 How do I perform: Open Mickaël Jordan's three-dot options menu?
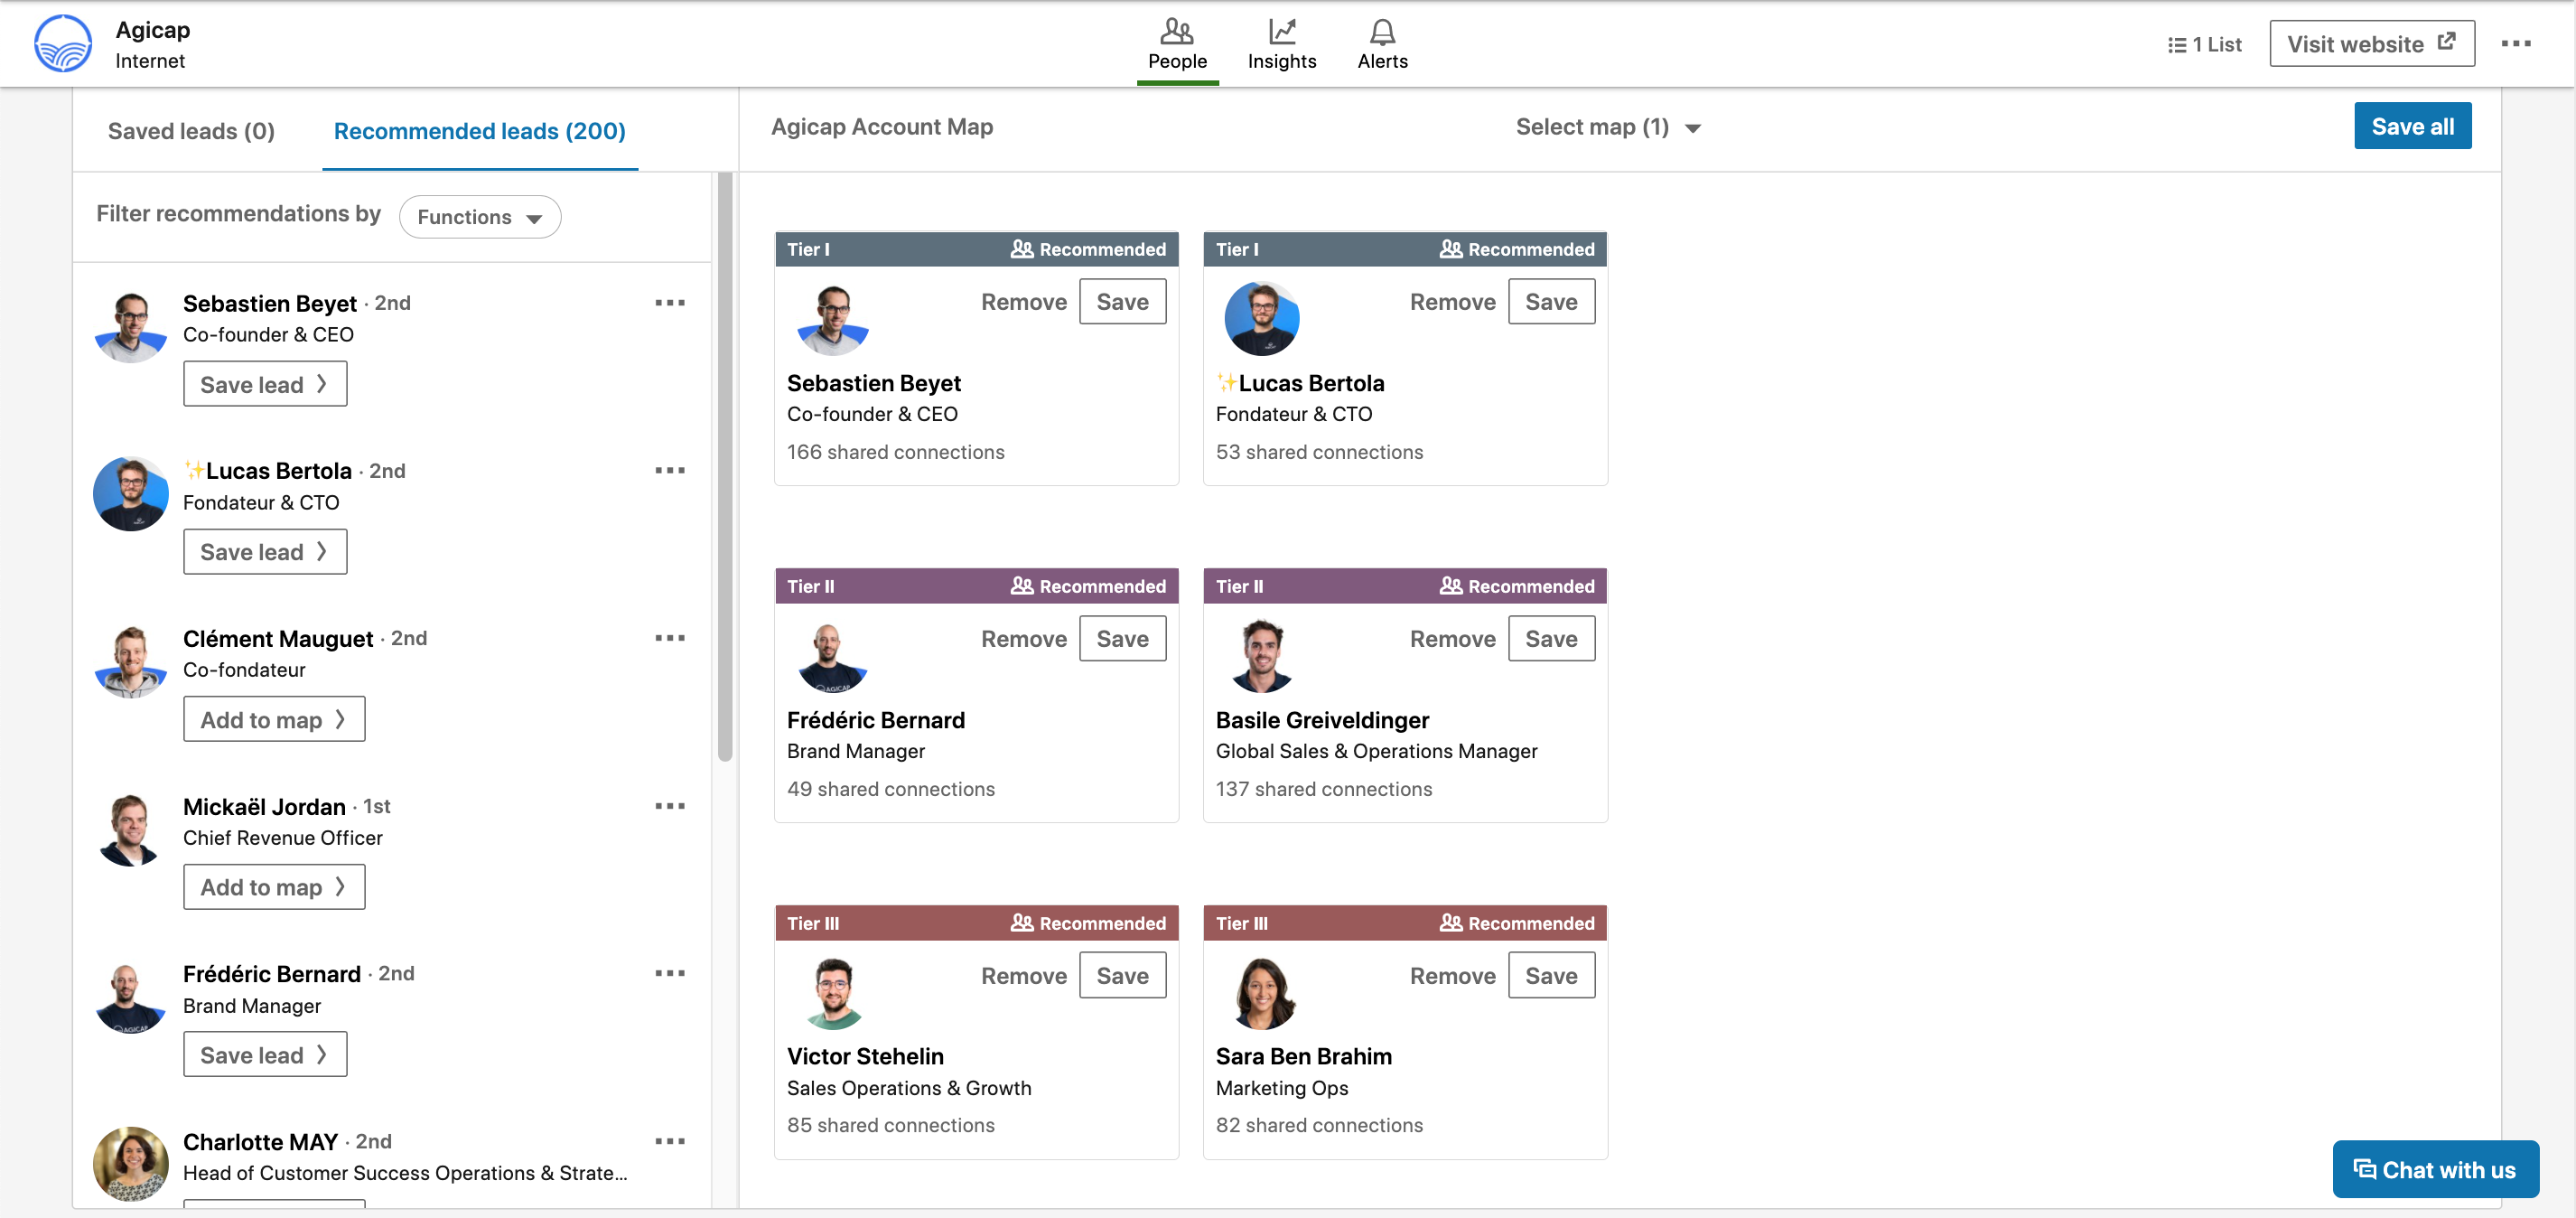[x=669, y=805]
